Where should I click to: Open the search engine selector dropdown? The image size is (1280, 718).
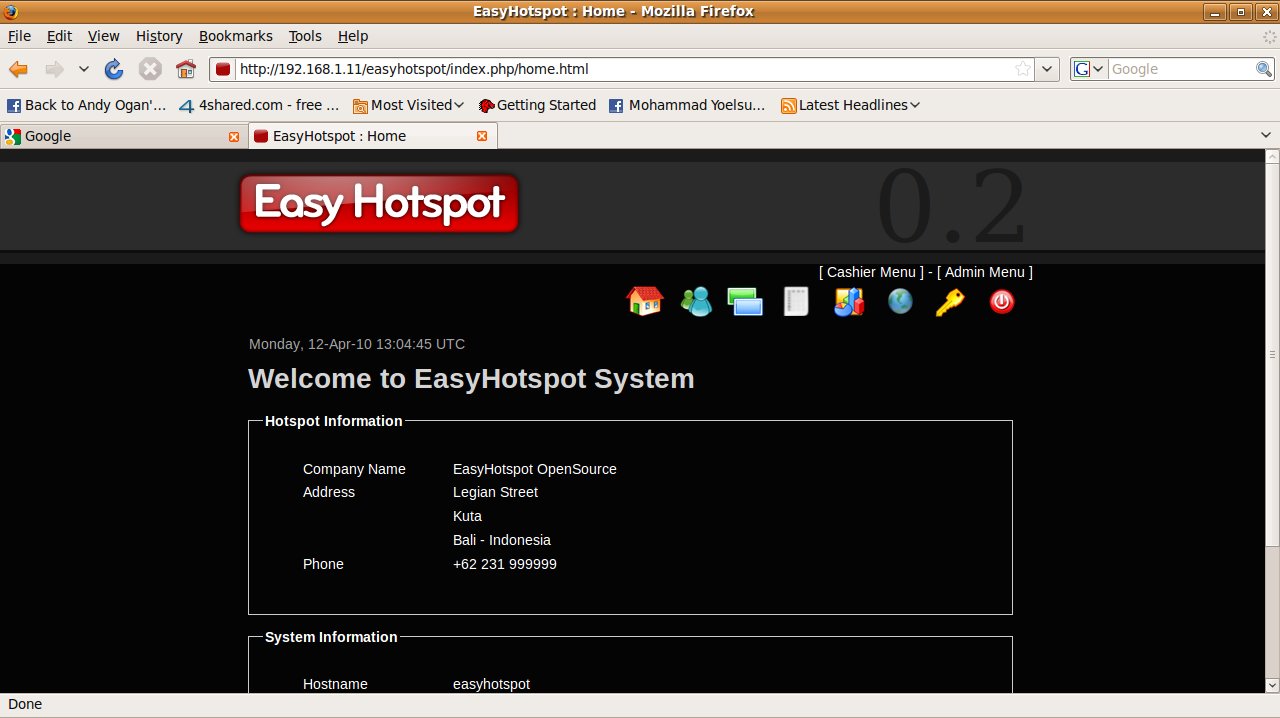pos(1088,69)
